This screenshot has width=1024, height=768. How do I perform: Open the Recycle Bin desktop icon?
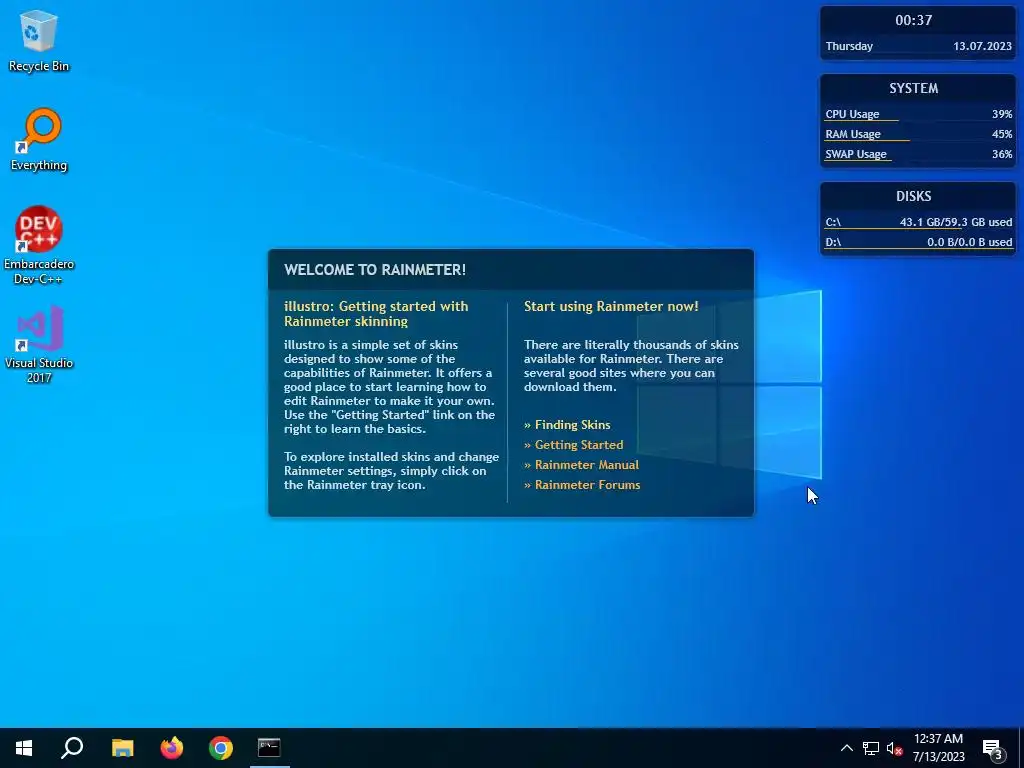(x=39, y=40)
